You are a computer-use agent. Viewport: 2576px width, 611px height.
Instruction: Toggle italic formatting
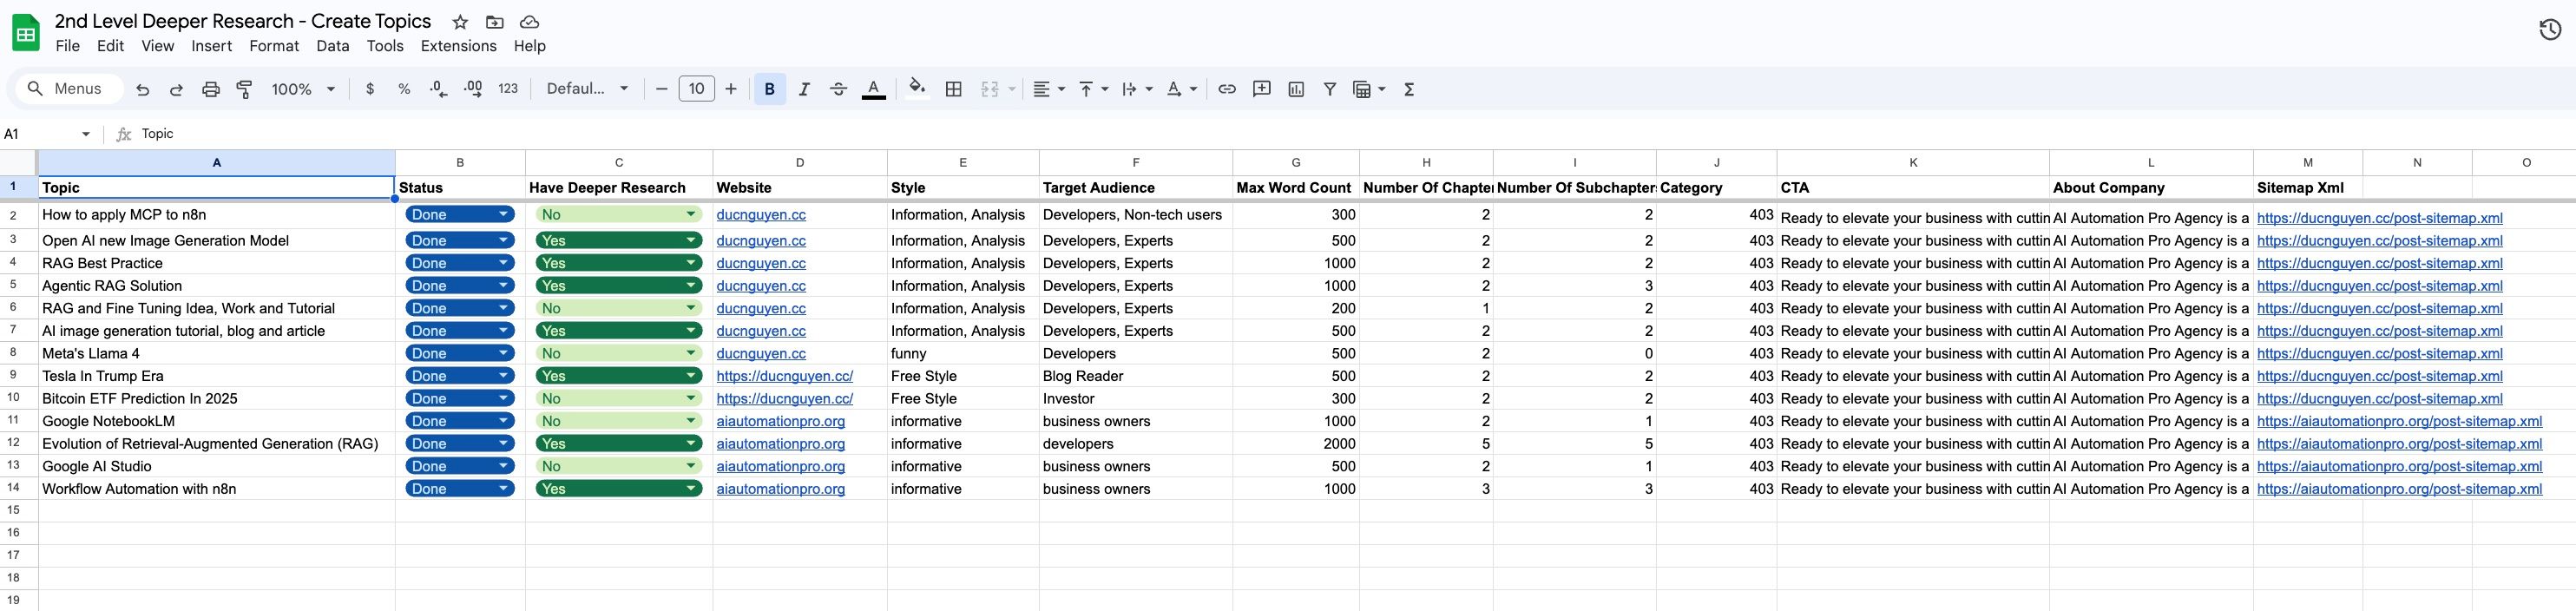804,89
